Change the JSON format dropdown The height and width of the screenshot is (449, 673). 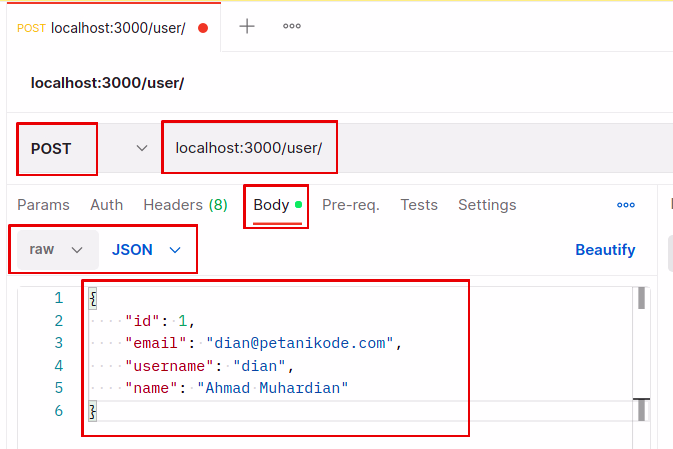[146, 250]
